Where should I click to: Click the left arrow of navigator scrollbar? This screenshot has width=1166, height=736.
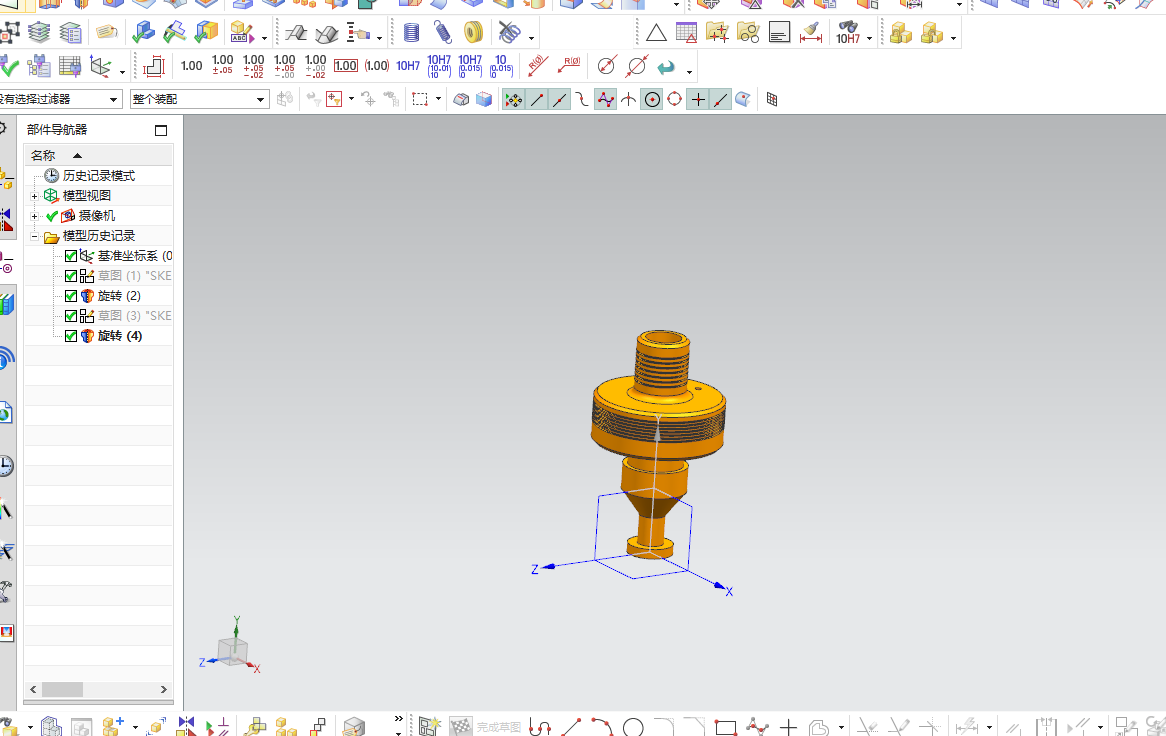(x=33, y=690)
